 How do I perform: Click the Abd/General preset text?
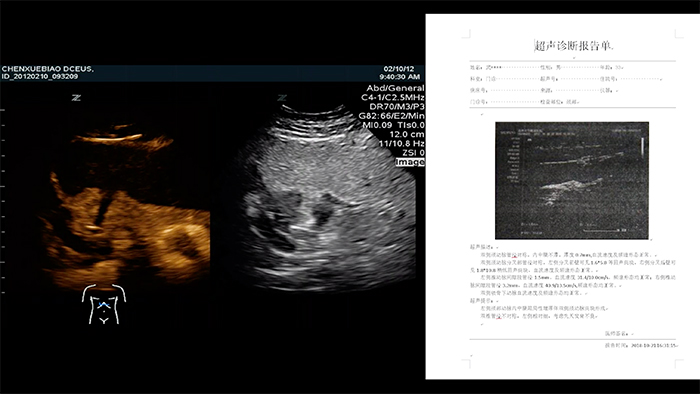point(395,88)
